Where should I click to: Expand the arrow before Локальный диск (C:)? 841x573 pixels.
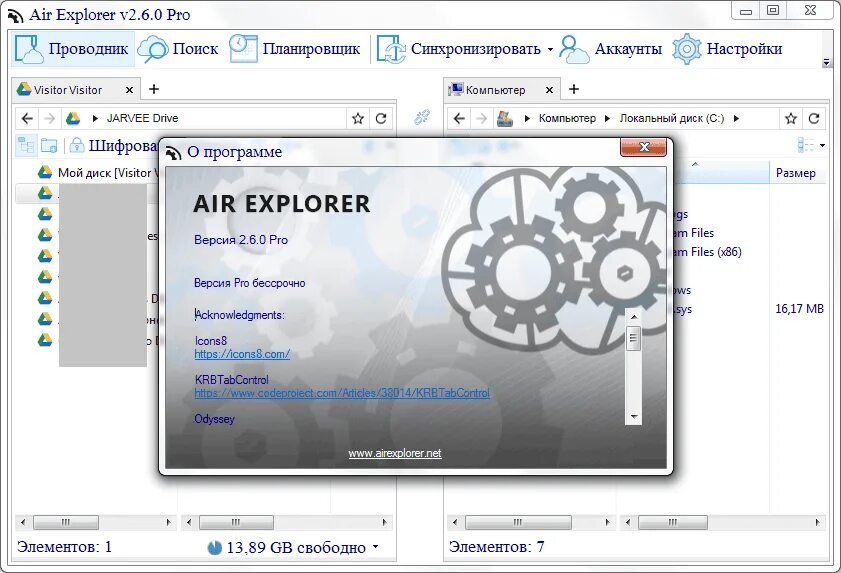[x=607, y=119]
